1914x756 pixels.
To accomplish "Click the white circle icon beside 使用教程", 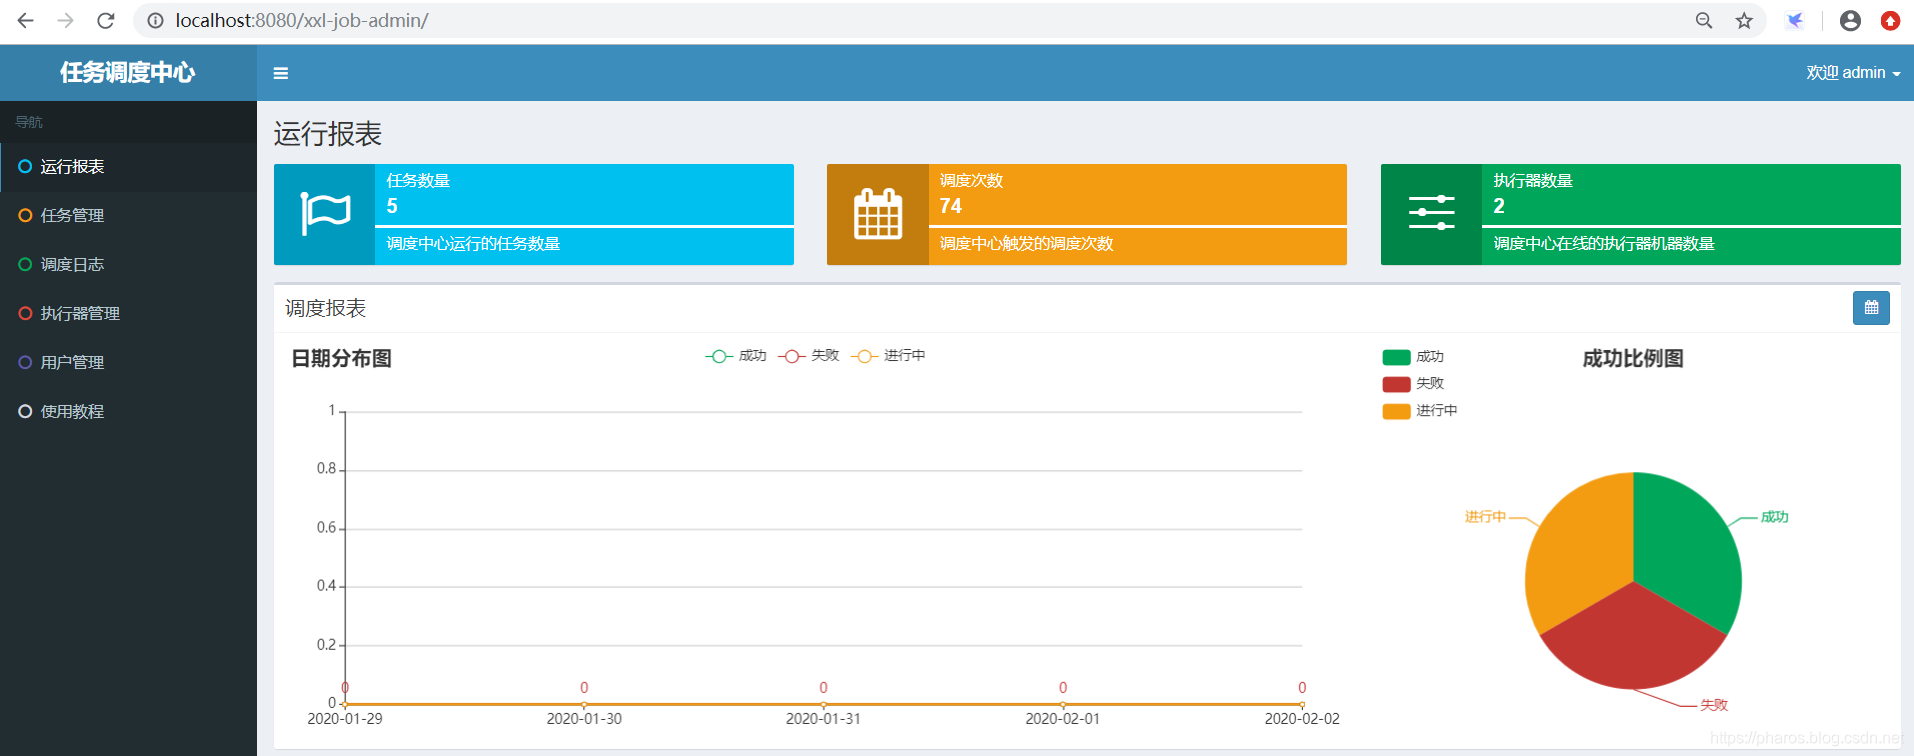I will (25, 412).
